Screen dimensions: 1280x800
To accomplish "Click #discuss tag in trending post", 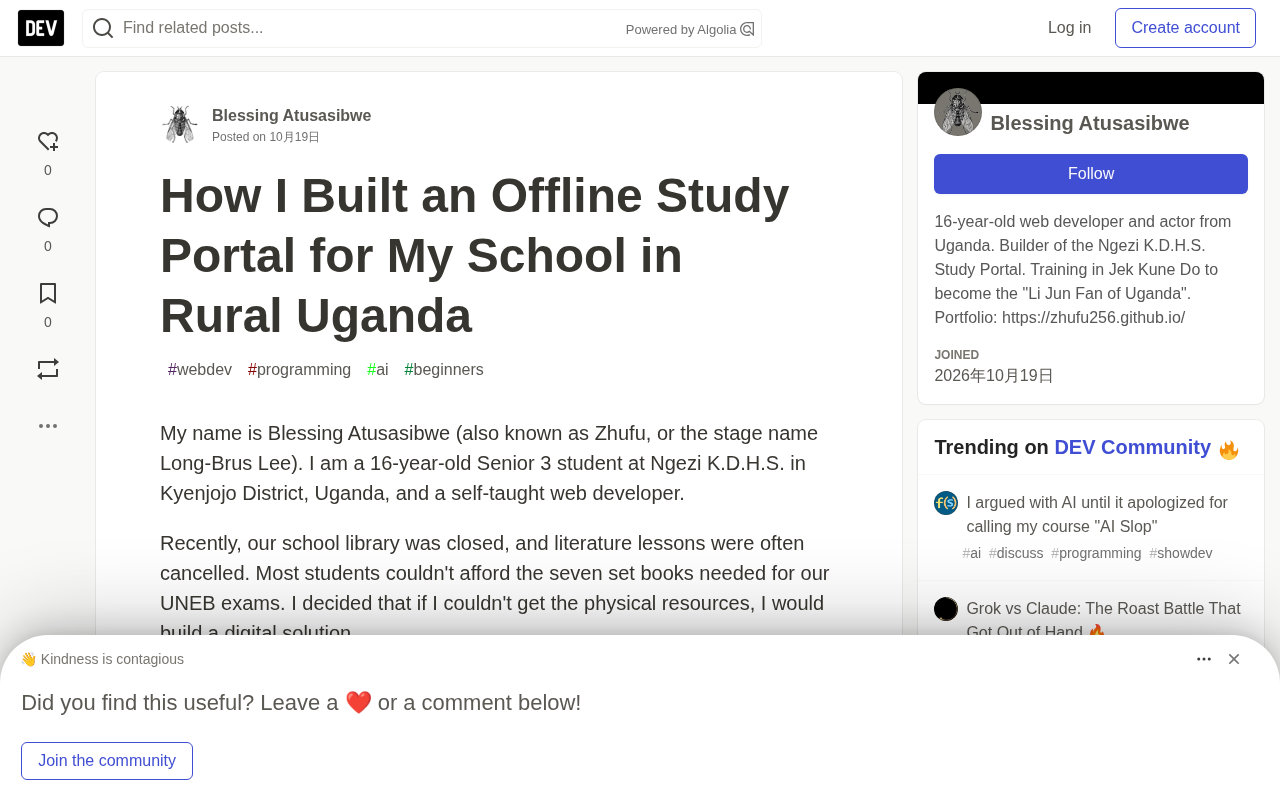I will click(1016, 553).
